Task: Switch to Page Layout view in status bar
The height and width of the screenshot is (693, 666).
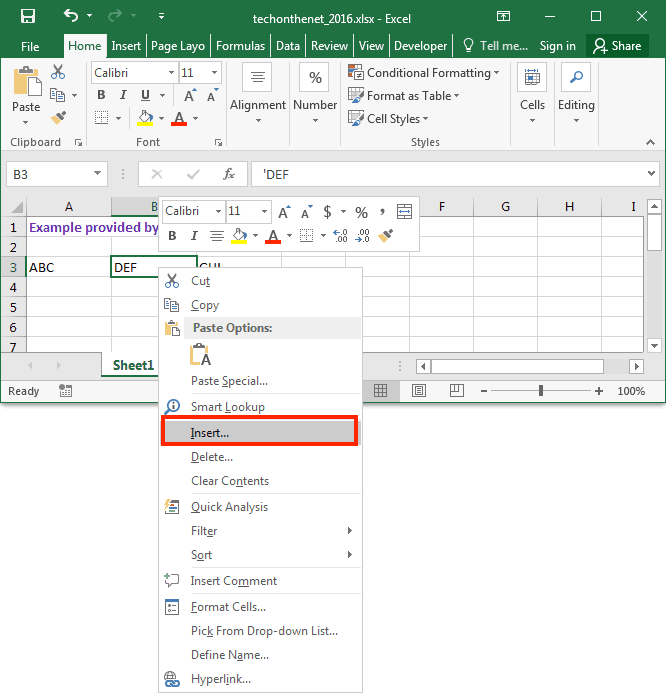Action: [x=418, y=391]
